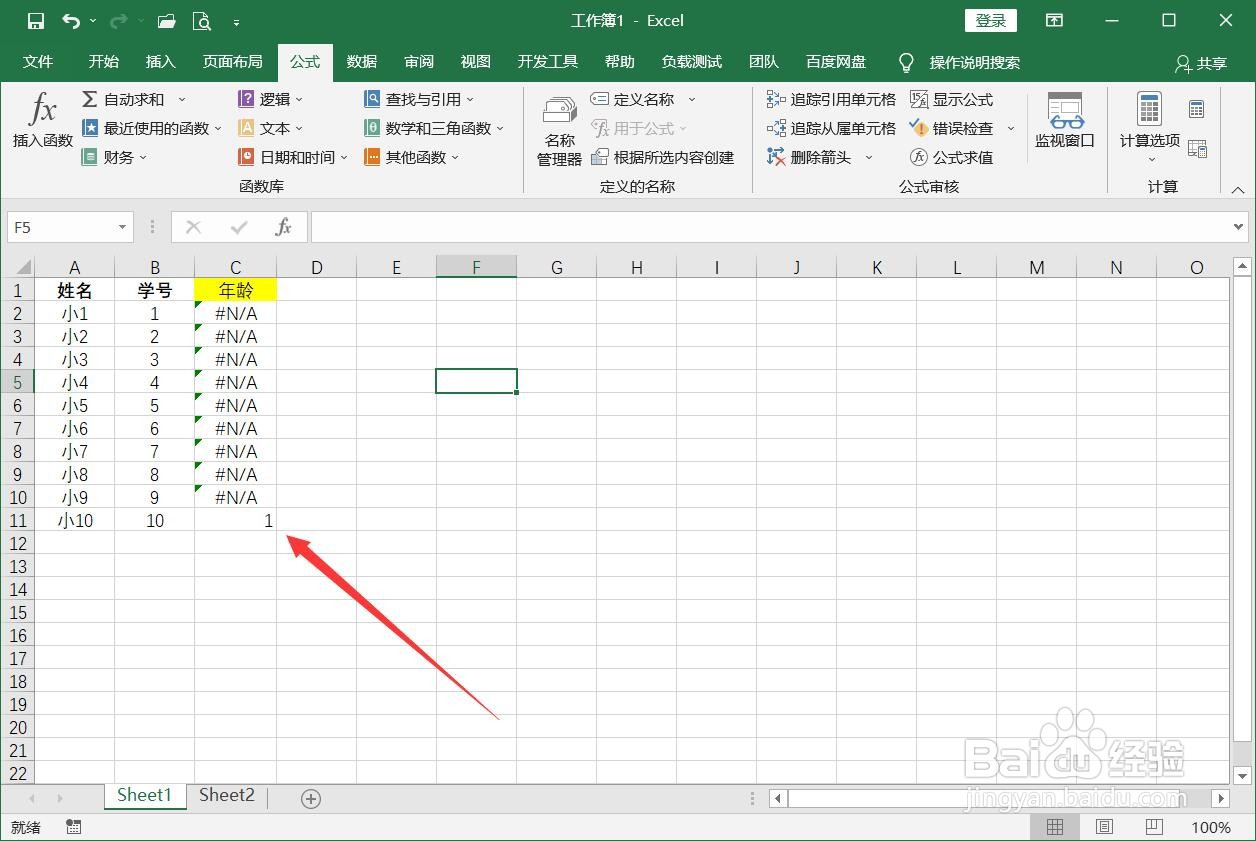1256x841 pixels.
Task: Toggle page layout view in status bar
Action: click(1103, 827)
